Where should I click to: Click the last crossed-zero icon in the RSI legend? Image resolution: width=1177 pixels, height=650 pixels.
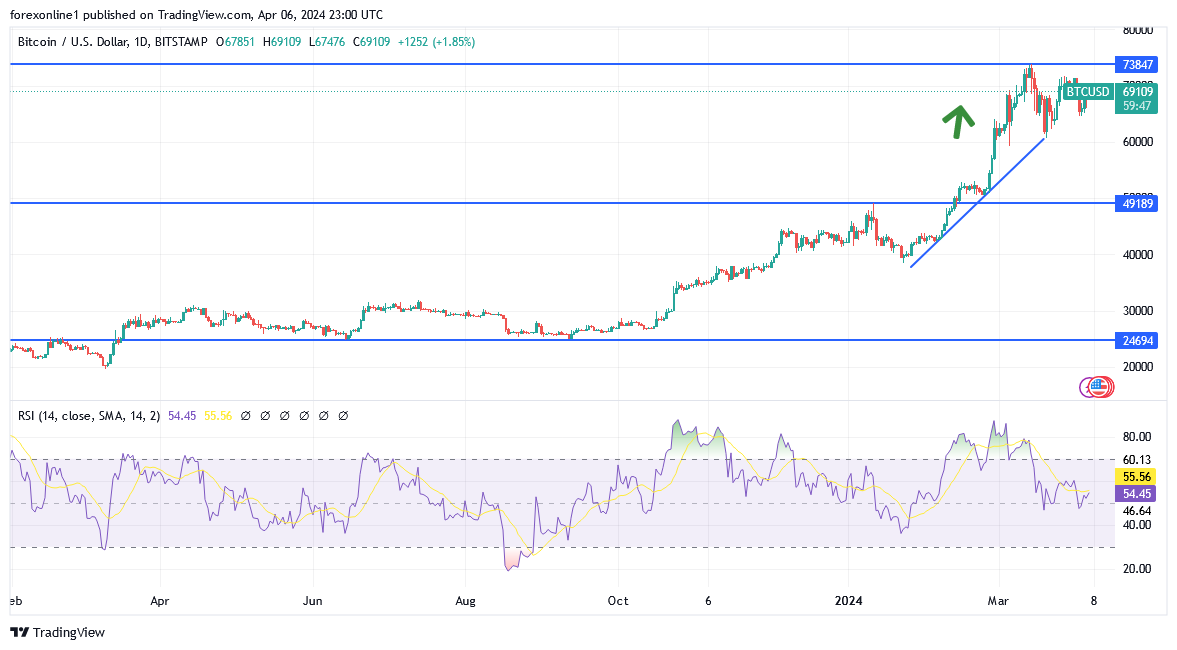[x=343, y=415]
